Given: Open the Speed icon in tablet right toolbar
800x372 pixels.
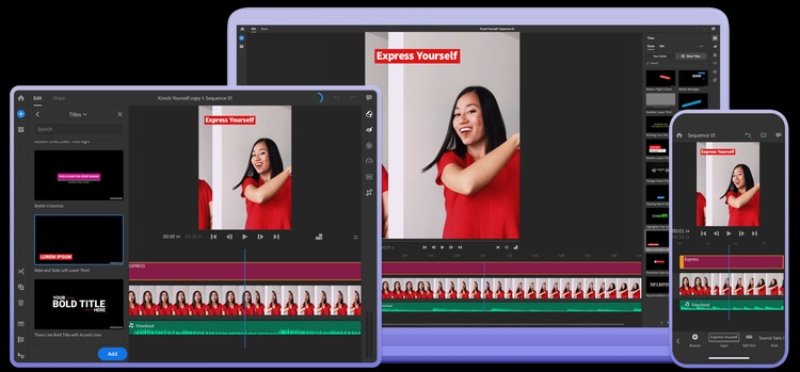Looking at the screenshot, I should tap(369, 161).
